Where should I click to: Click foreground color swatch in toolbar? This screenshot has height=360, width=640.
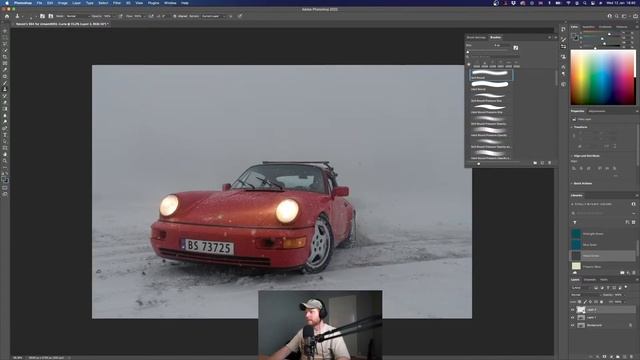point(4,178)
